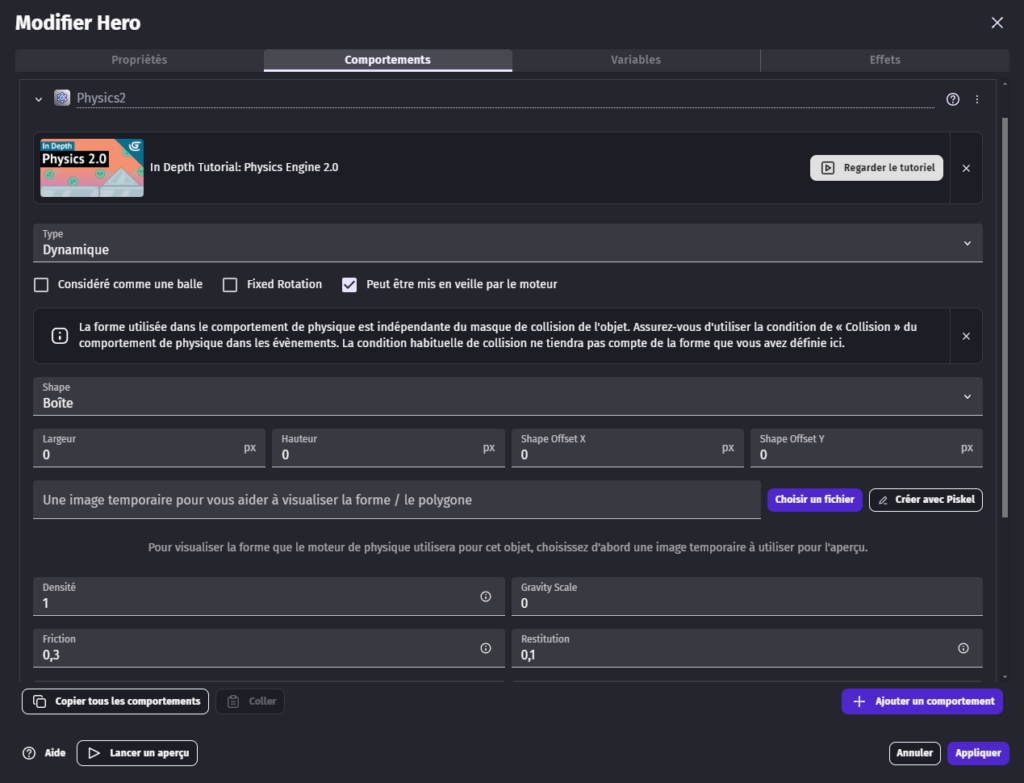The height and width of the screenshot is (783, 1024).
Task: Dismiss the collision mask info notice
Action: click(x=966, y=336)
